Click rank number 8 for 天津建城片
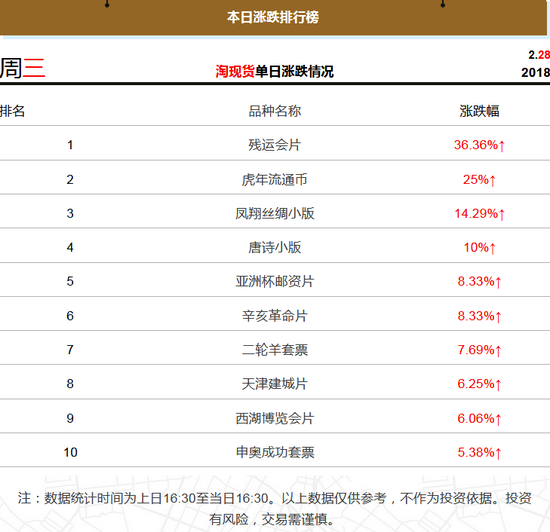Viewport: 550px width, 532px height. pyautogui.click(x=70, y=384)
